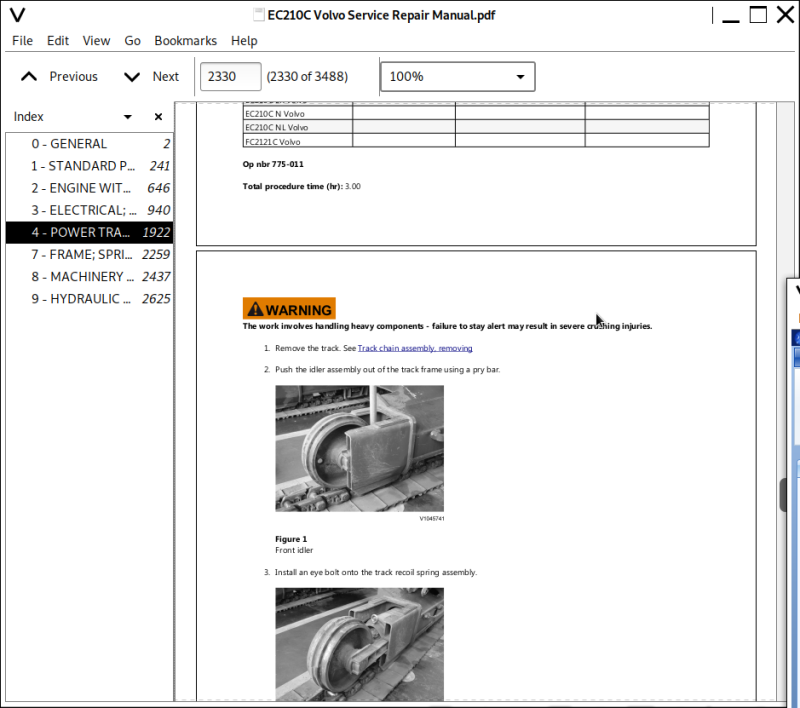Click the Next navigation label

pos(166,76)
